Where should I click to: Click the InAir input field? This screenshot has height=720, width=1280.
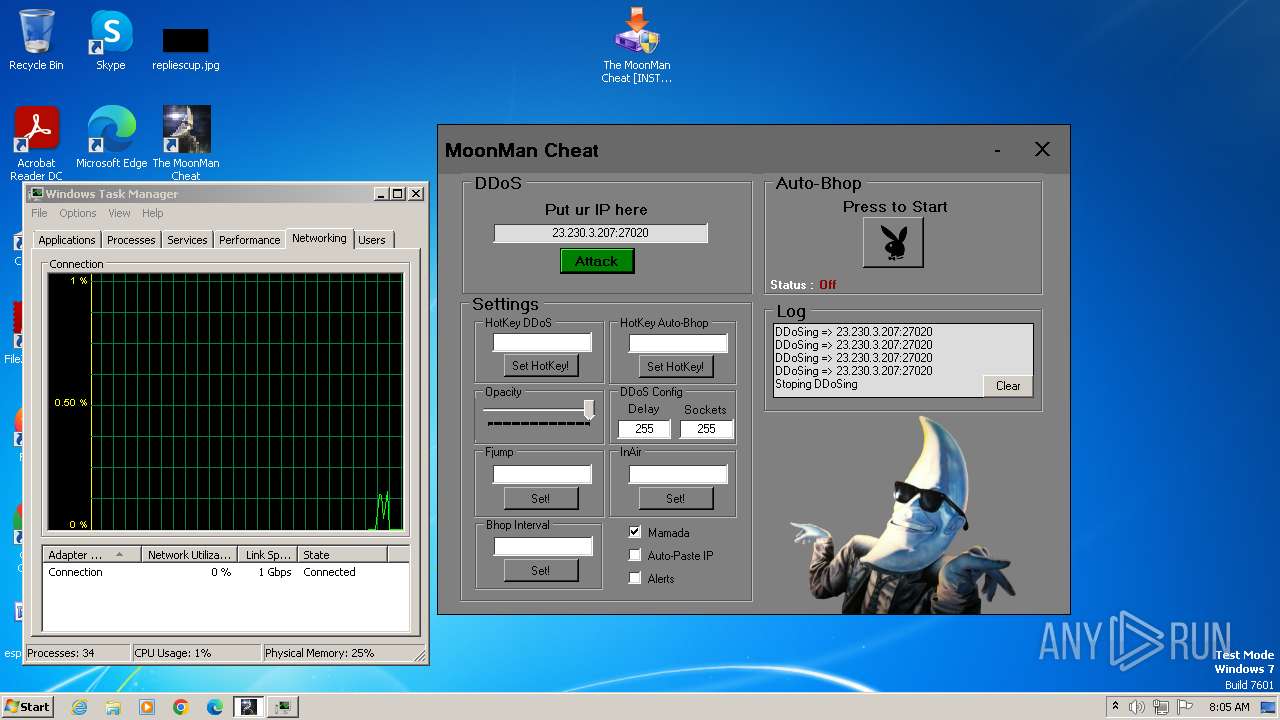(677, 474)
